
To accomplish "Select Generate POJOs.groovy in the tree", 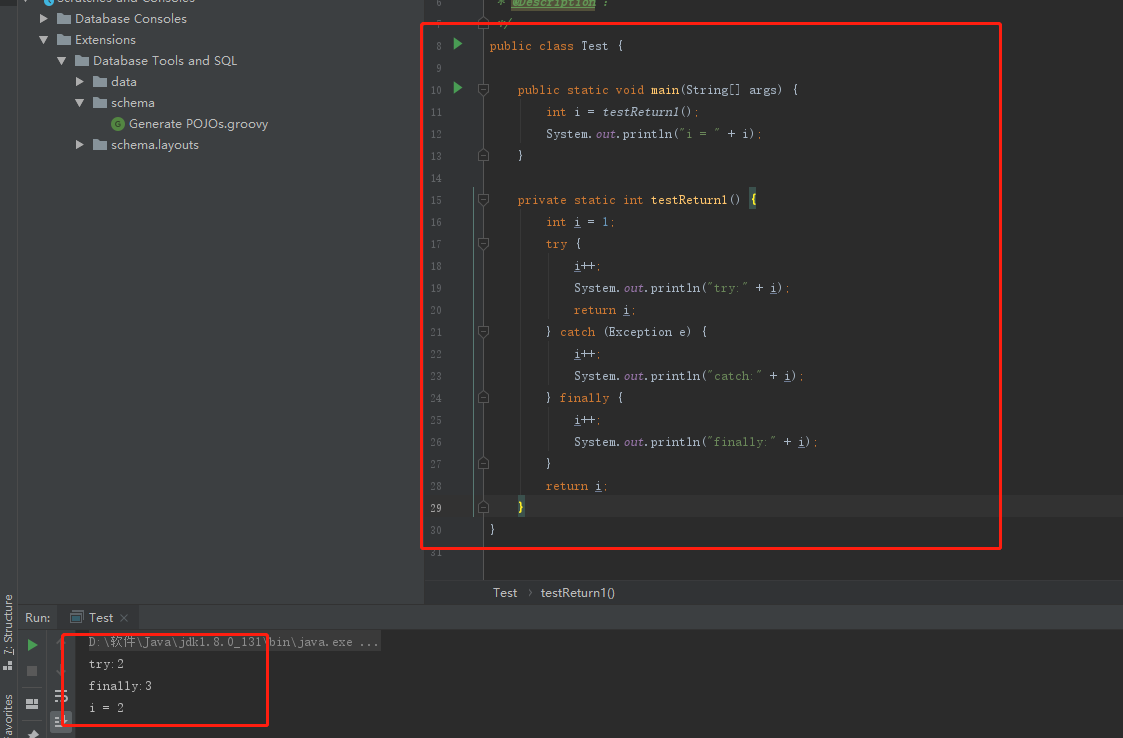I will click(198, 124).
